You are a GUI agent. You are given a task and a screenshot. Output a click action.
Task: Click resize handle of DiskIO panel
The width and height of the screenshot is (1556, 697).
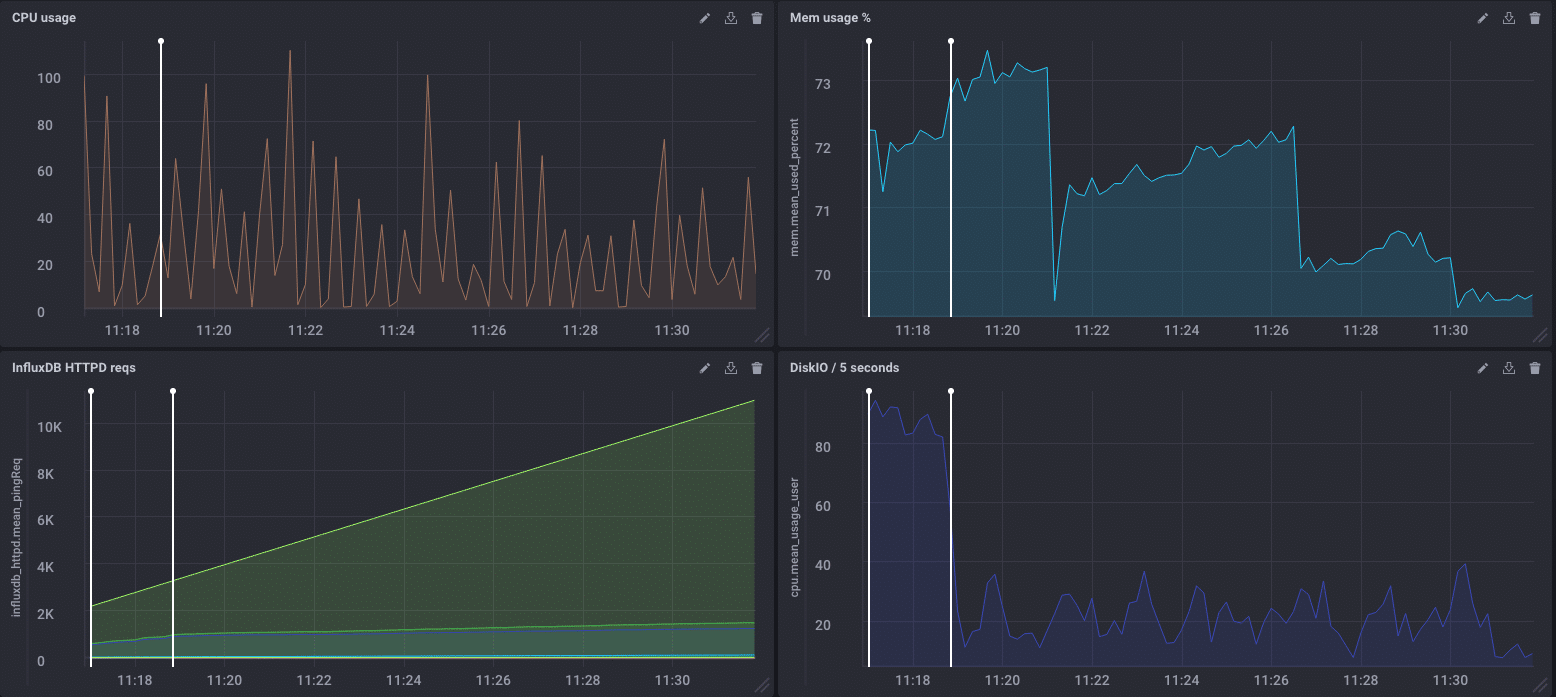tap(1539, 685)
